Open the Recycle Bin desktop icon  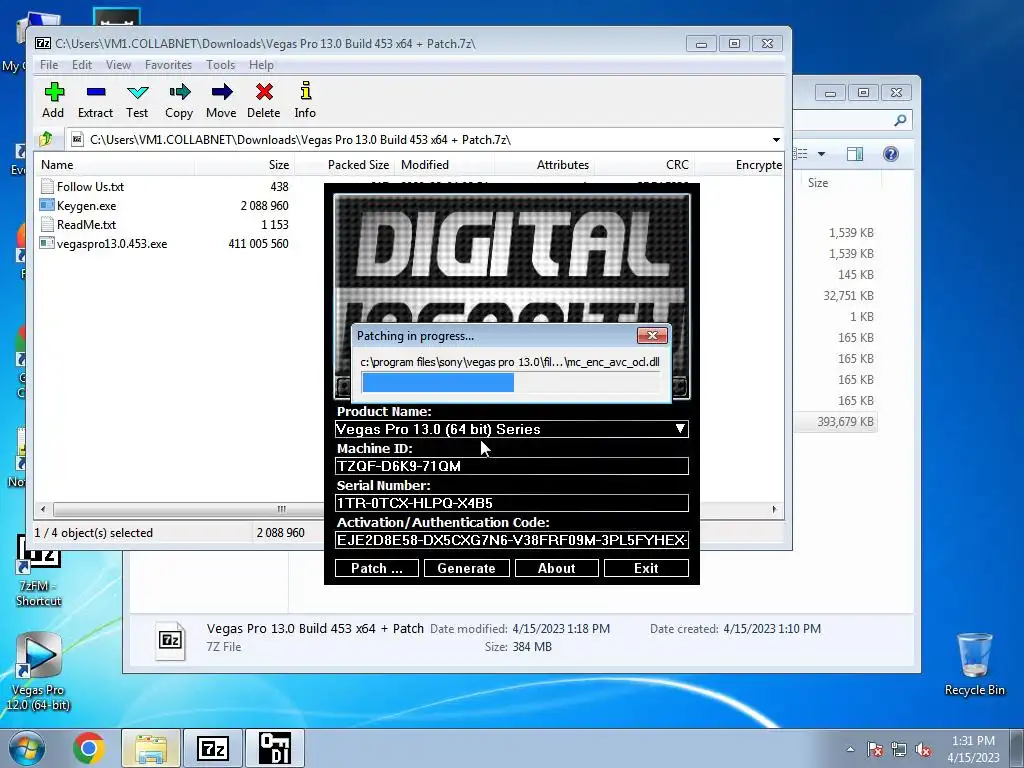[974, 664]
